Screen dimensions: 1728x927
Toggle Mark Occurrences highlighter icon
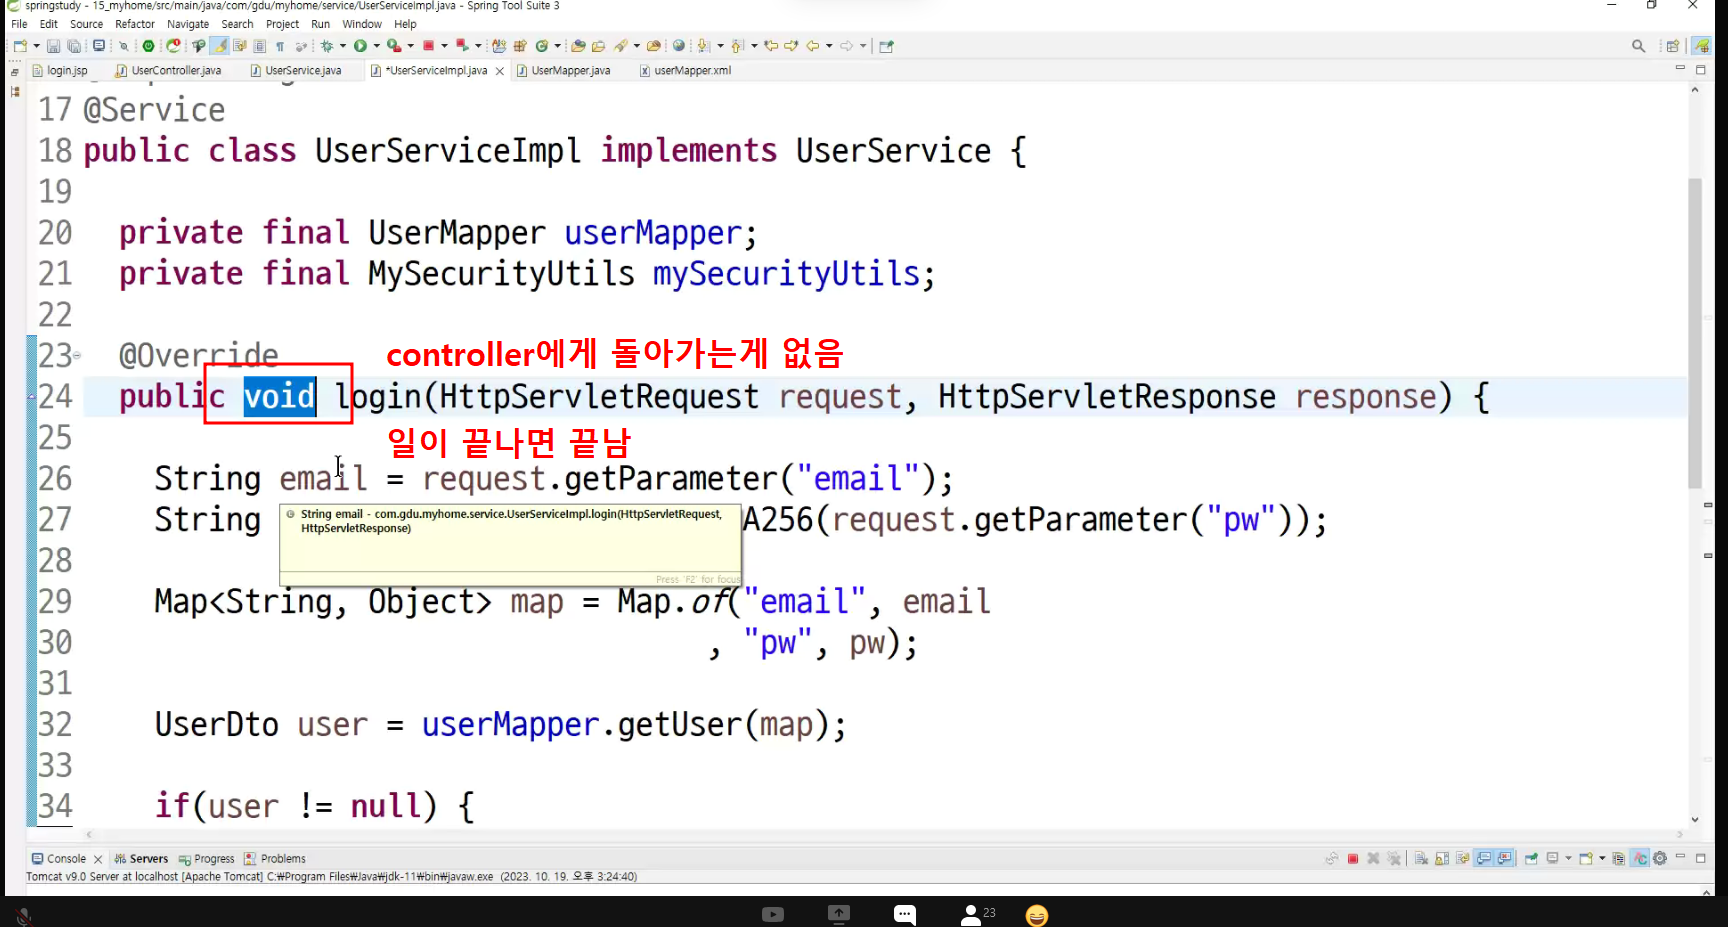pos(219,46)
